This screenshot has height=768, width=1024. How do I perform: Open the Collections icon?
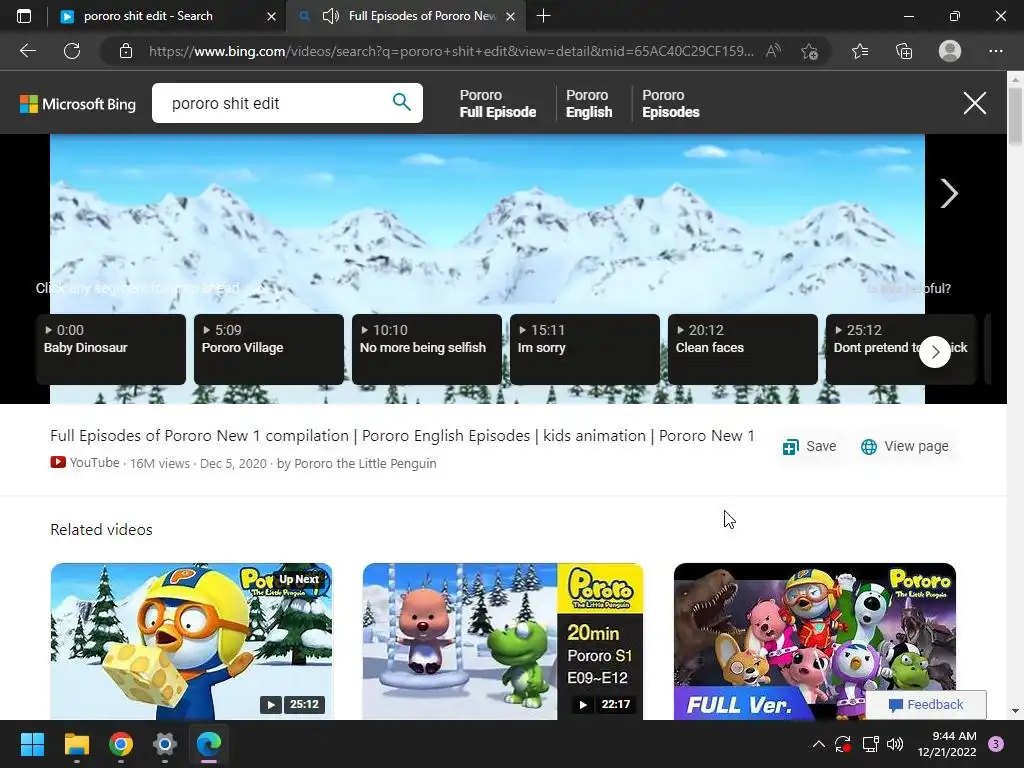pos(904,51)
